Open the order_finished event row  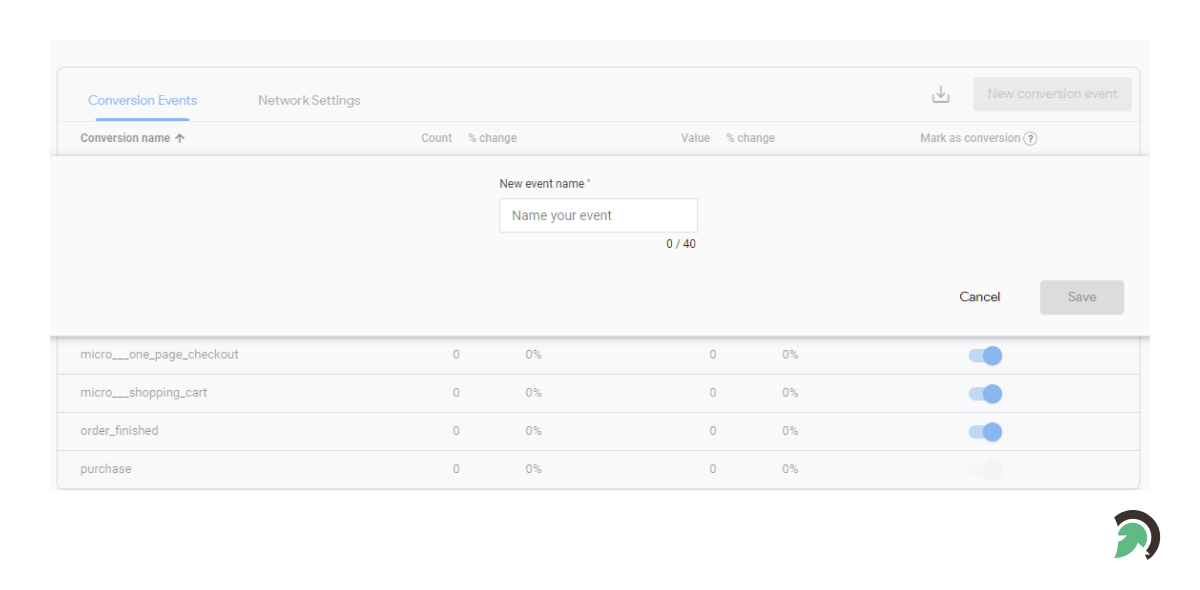119,431
